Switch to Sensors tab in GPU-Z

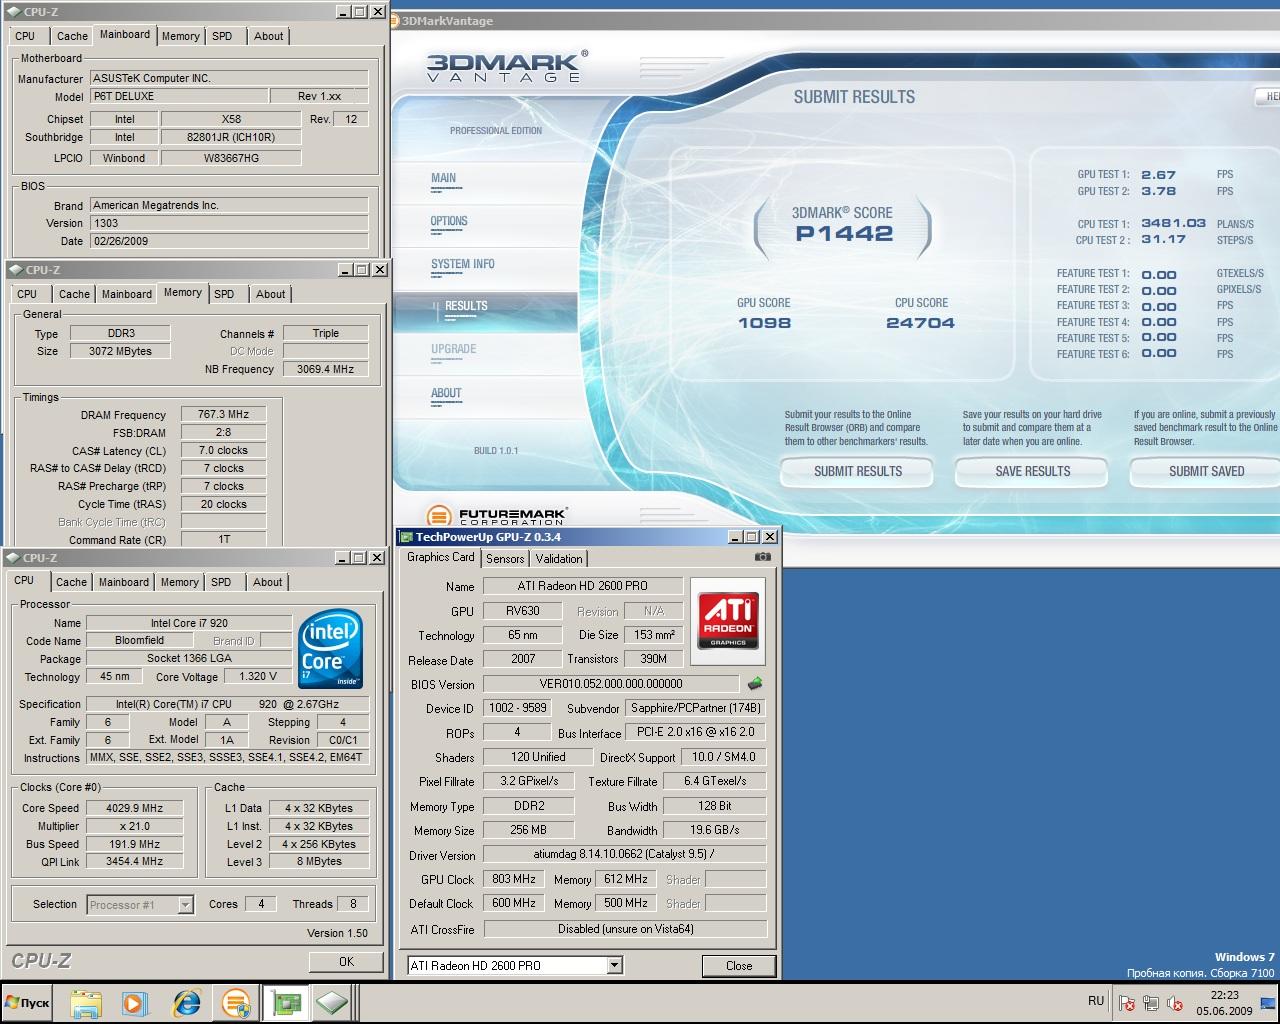coord(505,559)
